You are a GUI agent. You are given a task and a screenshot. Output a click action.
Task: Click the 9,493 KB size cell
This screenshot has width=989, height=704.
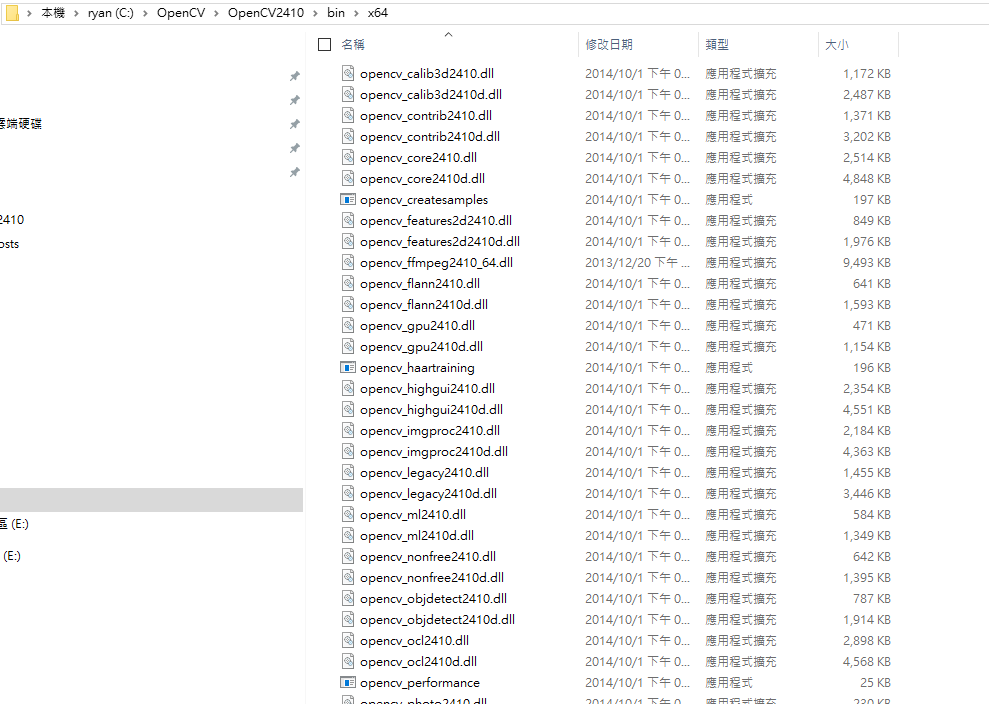[867, 262]
